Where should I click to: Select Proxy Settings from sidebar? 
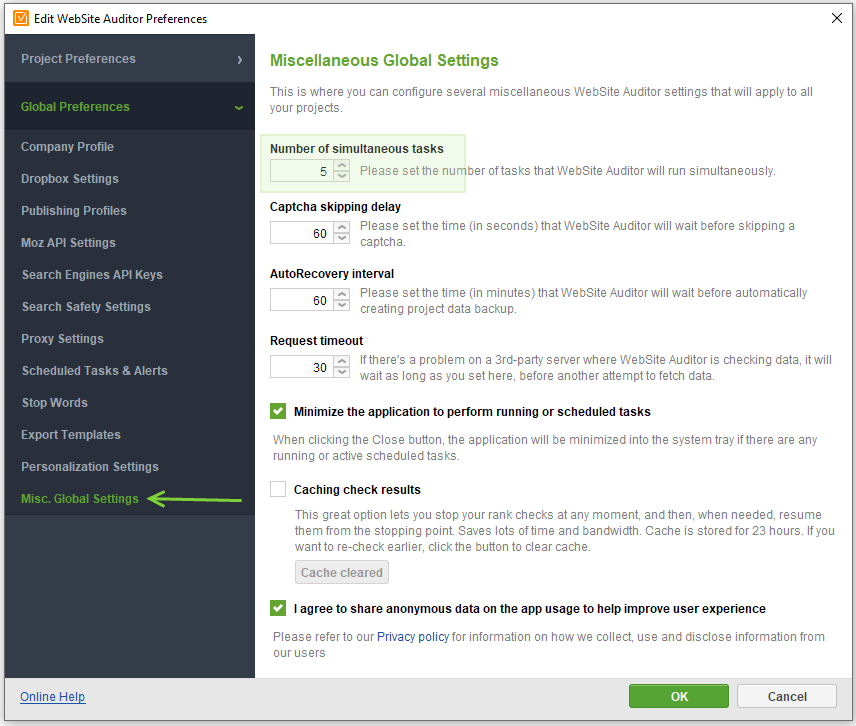tap(62, 339)
